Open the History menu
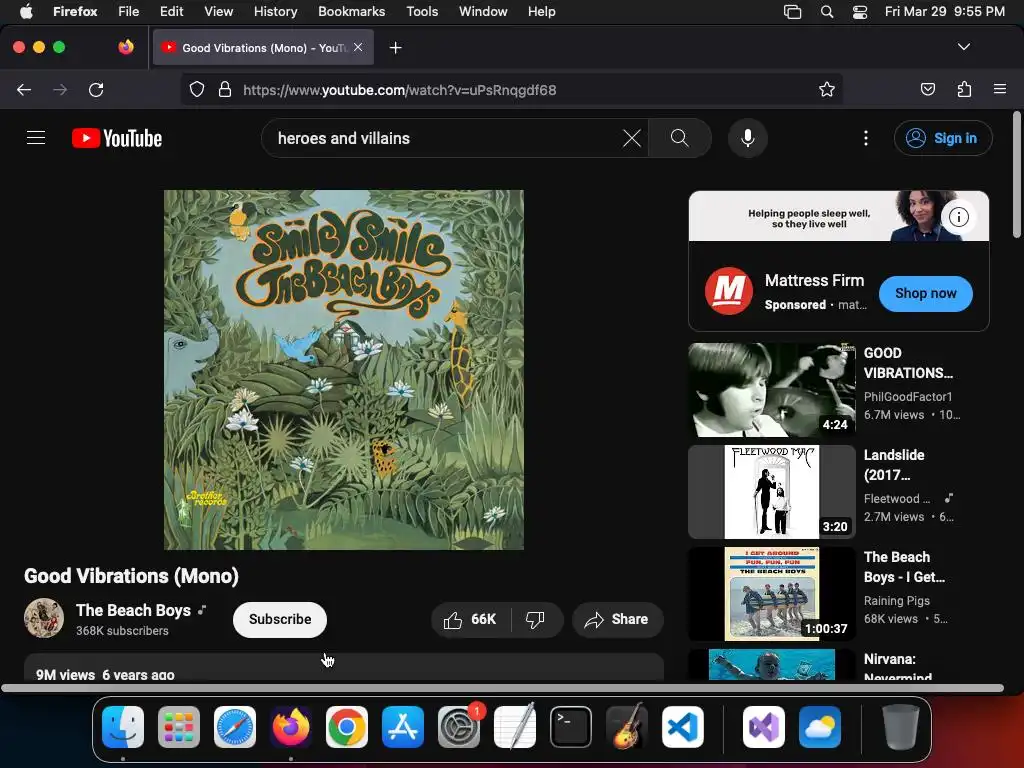This screenshot has width=1024, height=768. tap(275, 11)
